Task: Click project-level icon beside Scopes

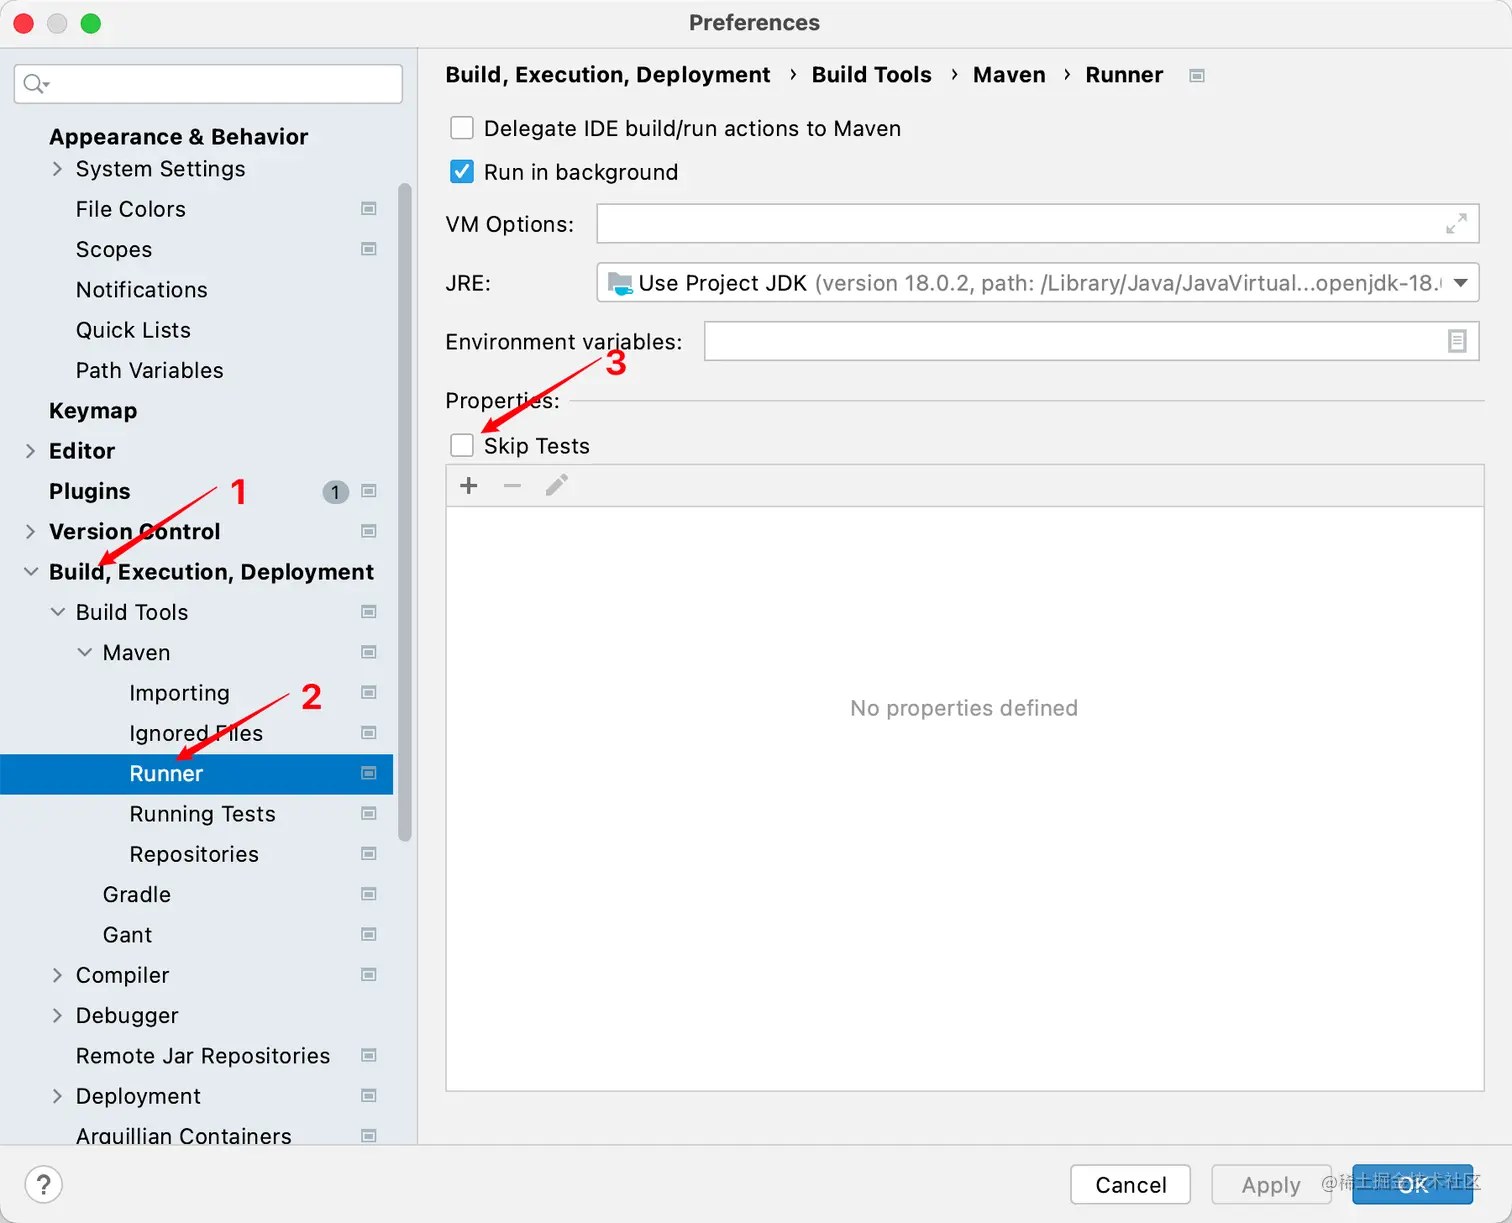Action: pos(369,249)
